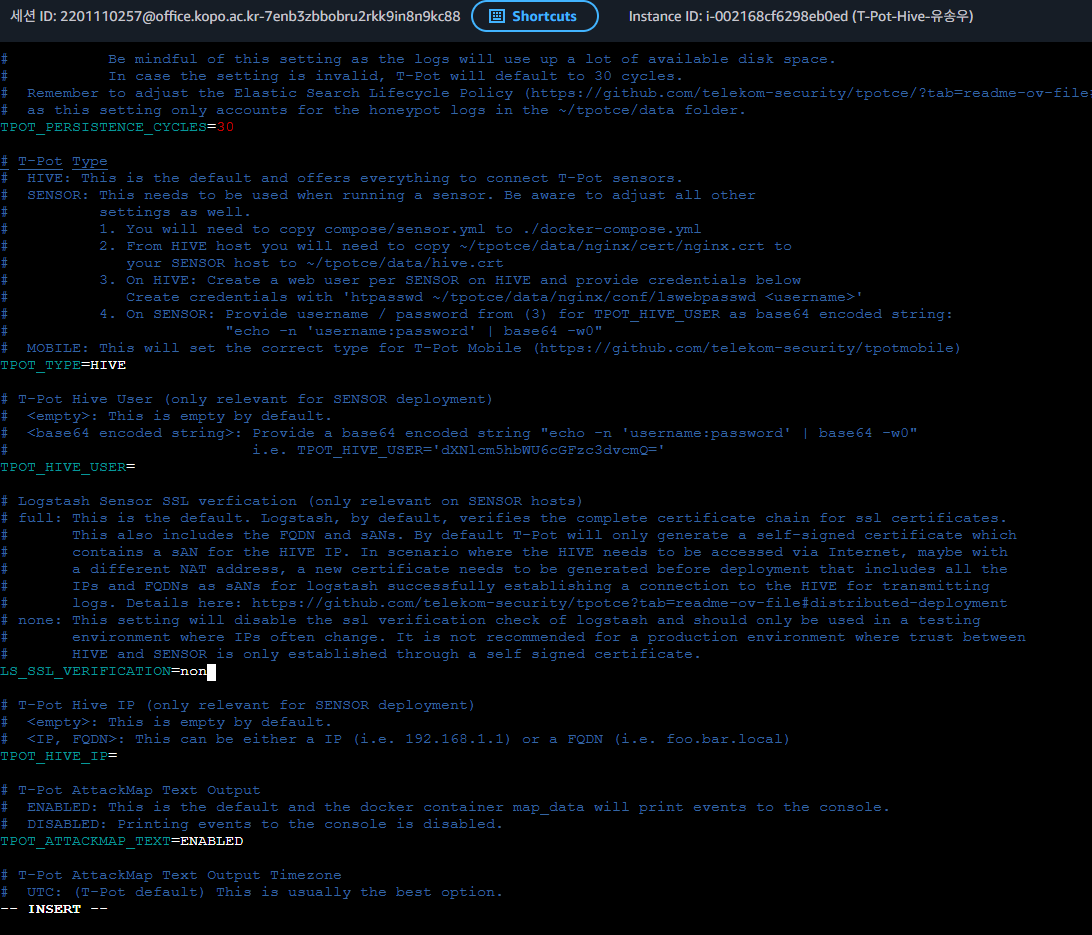Viewport: 1092px width, 935px height.
Task: Place cursor on LS_SSL_VERIFICATION=non line
Action: (x=108, y=672)
